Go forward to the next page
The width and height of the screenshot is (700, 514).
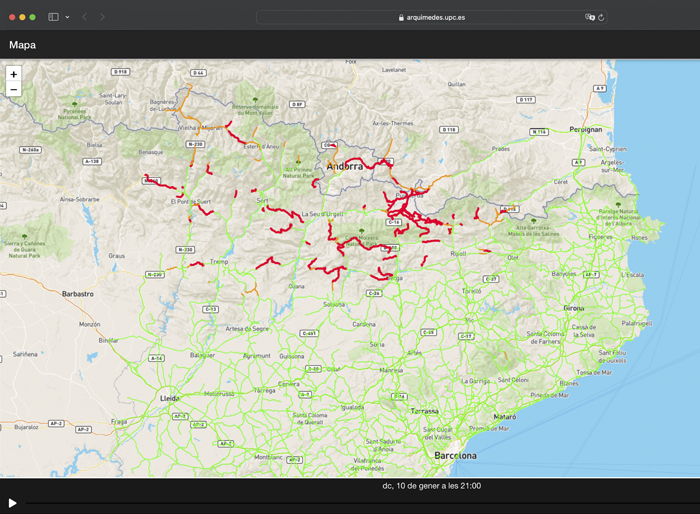click(x=102, y=17)
